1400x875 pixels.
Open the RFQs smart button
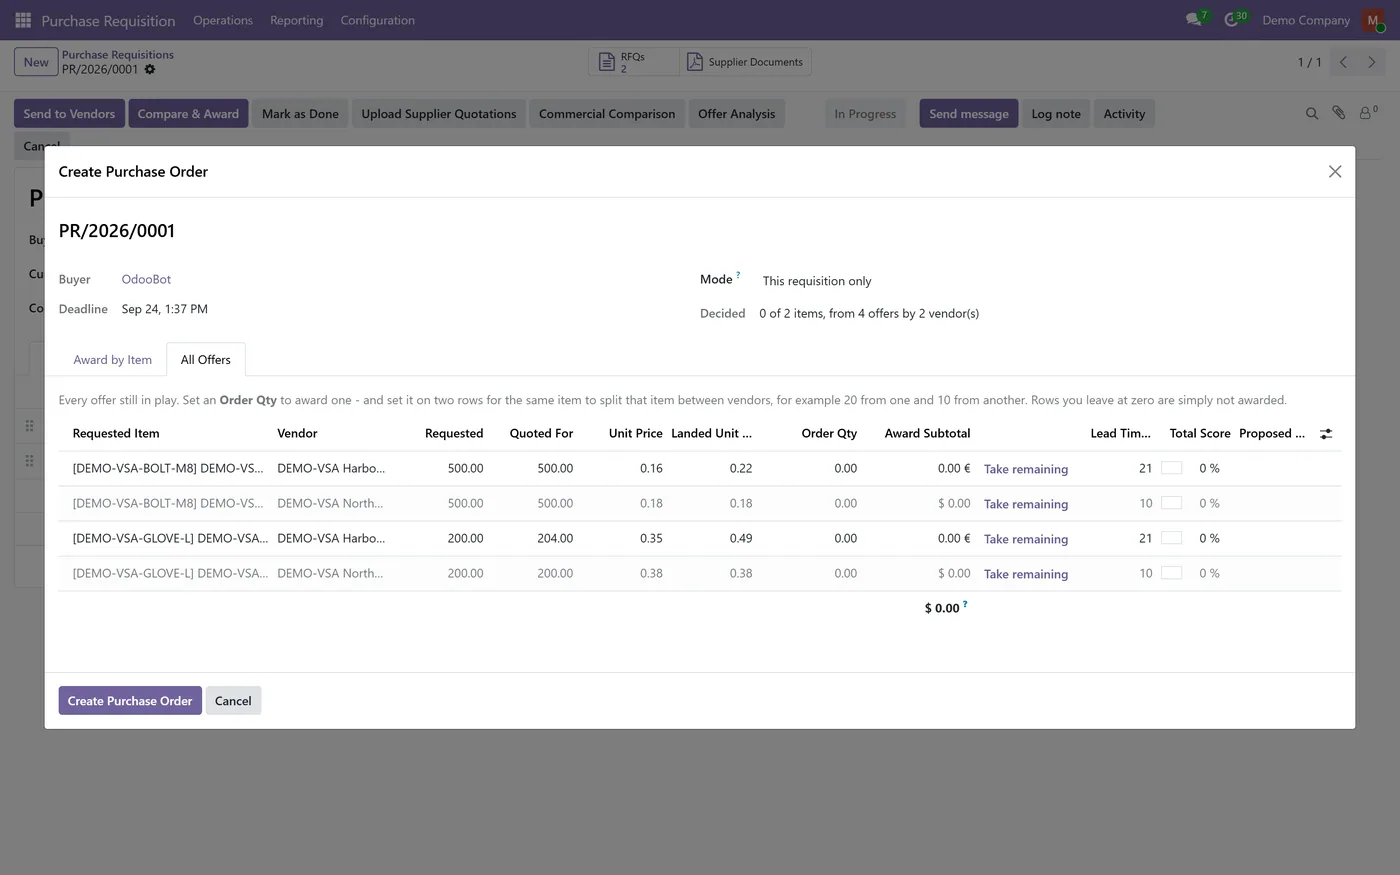pos(633,62)
